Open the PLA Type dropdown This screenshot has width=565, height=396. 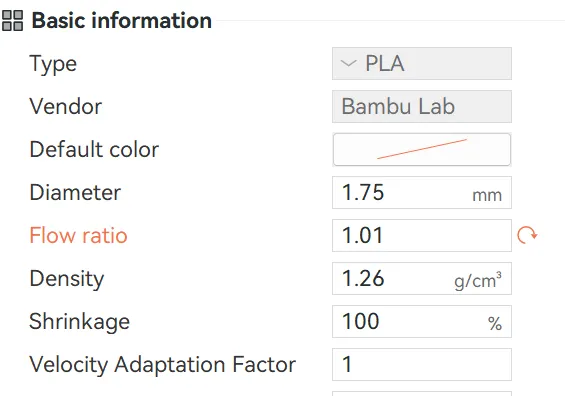click(x=422, y=63)
